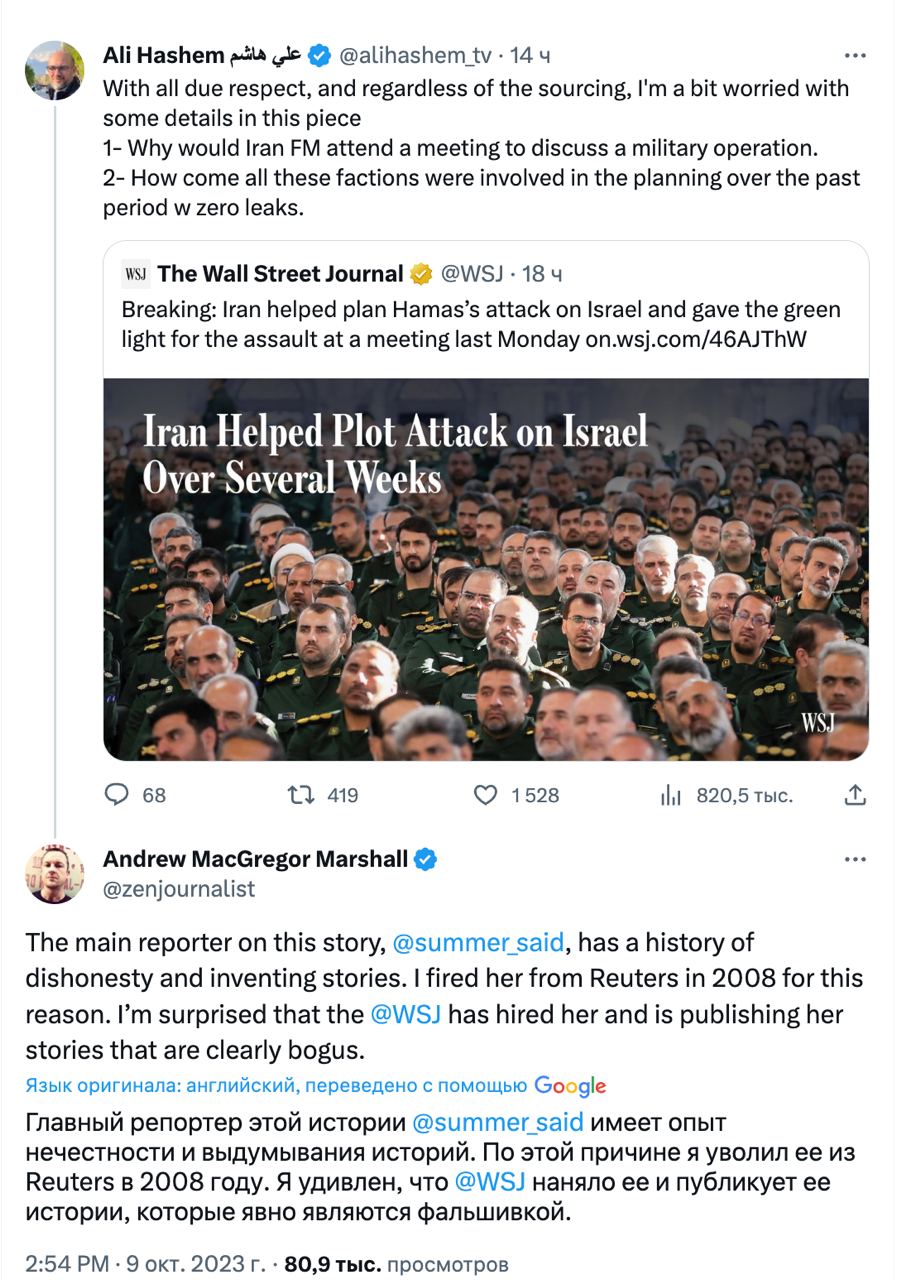The height and width of the screenshot is (1280, 897).
Task: Open view analytics icon showing 820,5 тыс.
Action: [x=670, y=796]
